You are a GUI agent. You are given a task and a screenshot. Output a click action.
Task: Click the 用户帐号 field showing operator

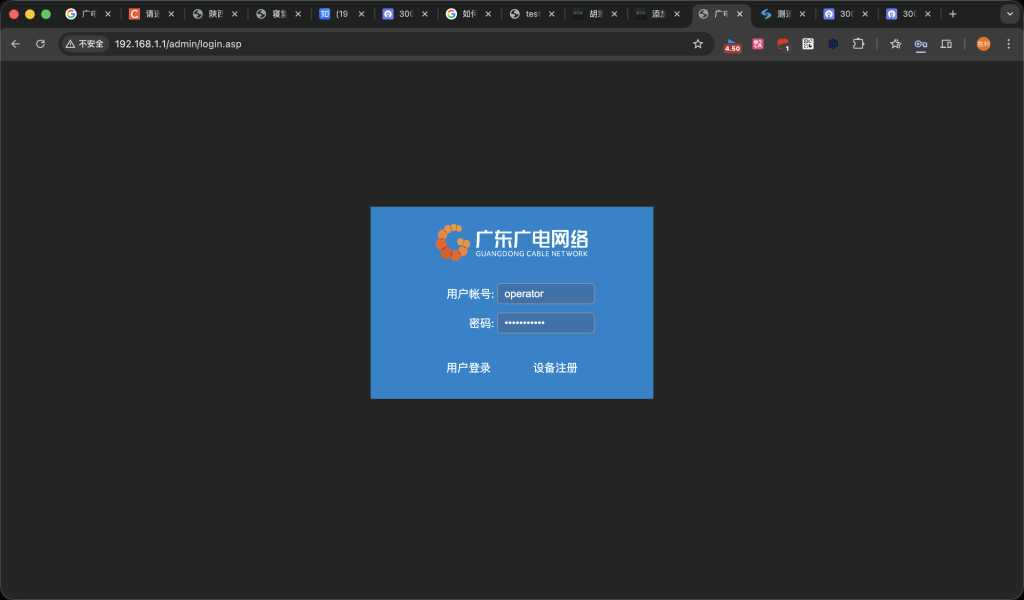545,293
